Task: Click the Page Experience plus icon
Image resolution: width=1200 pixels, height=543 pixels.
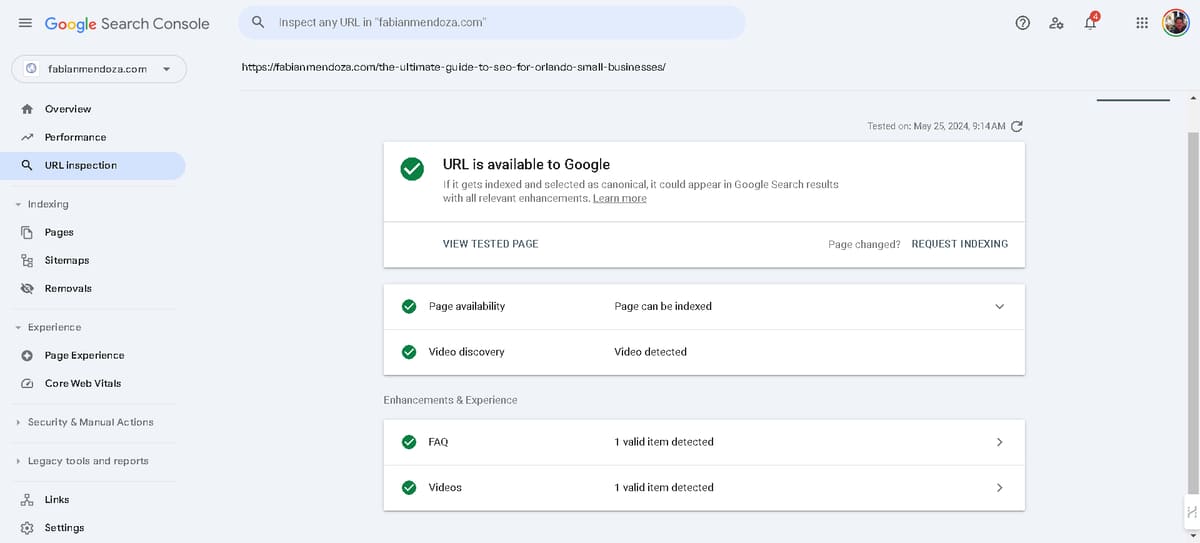Action: click(x=27, y=355)
